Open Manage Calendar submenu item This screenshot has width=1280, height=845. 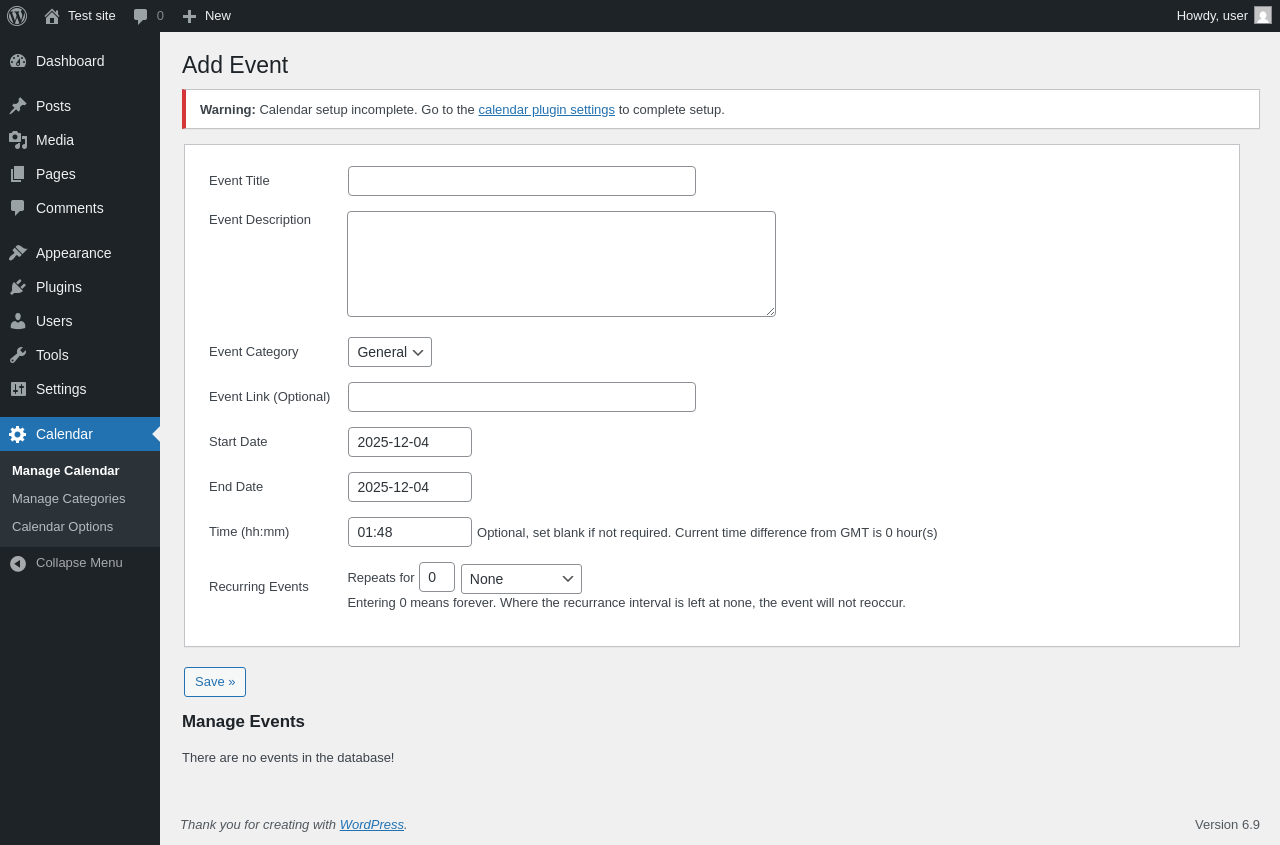[x=66, y=471]
